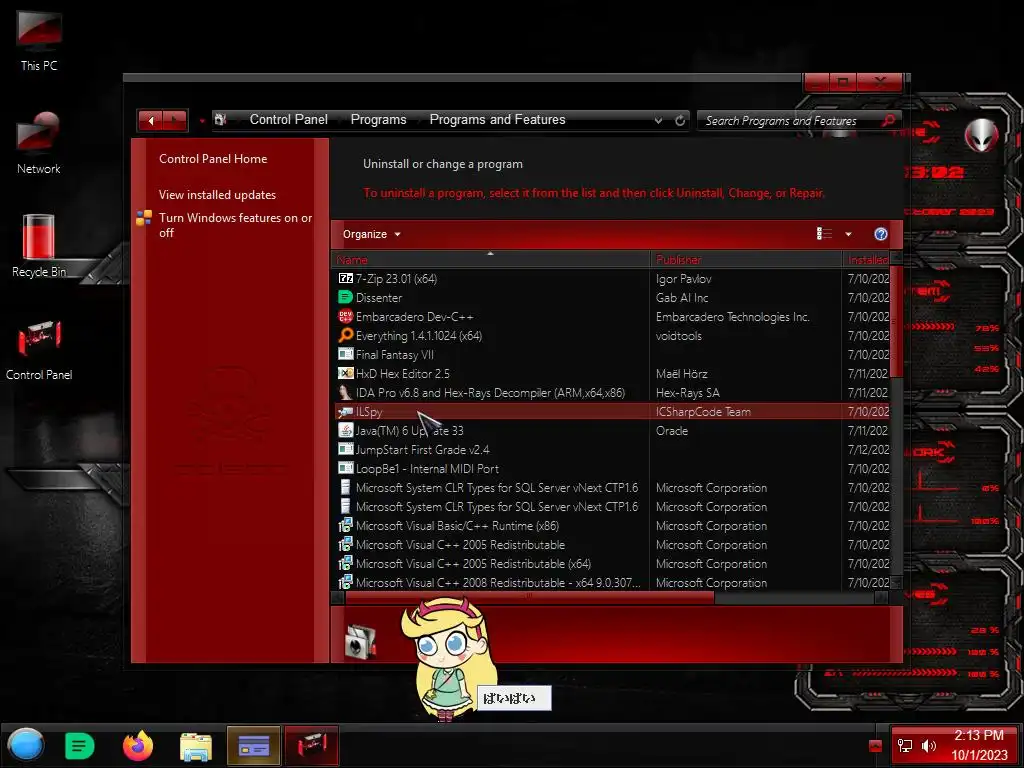Viewport: 1024px width, 768px height.
Task: Select the Dissenter program icon in list
Action: point(345,297)
